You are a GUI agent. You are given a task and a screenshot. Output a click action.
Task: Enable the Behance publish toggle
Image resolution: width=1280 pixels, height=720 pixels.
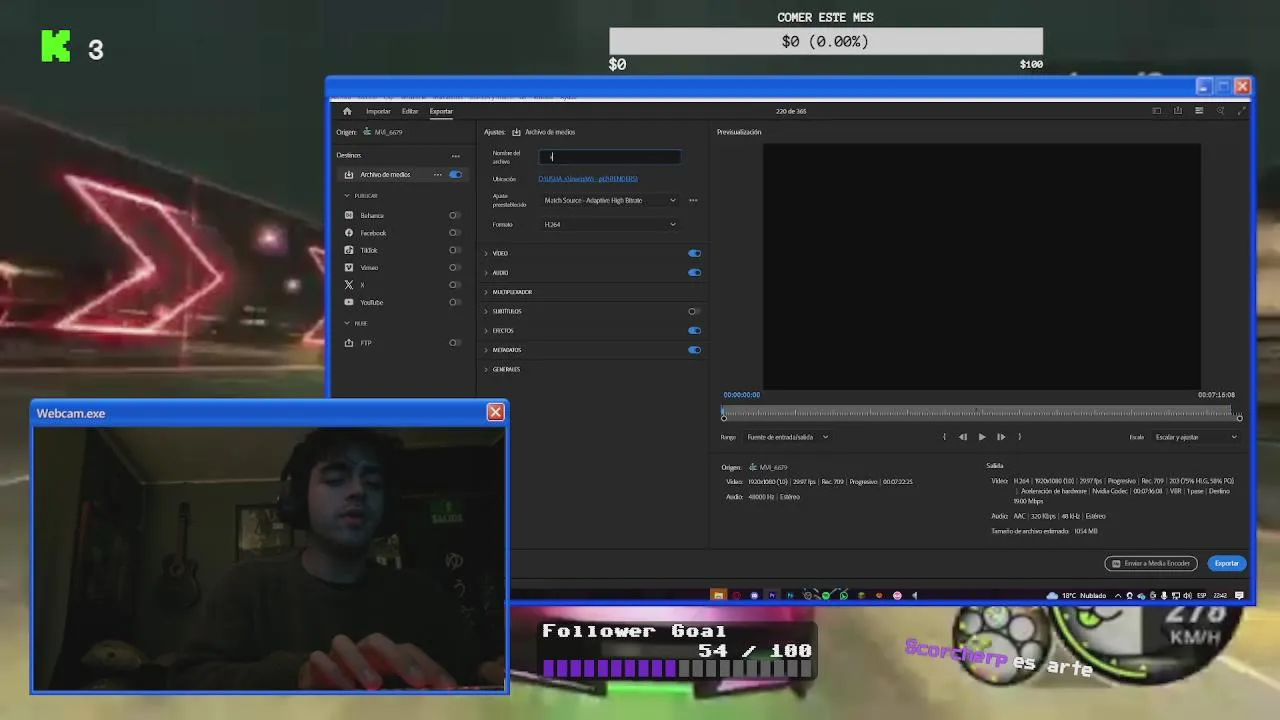tap(454, 215)
